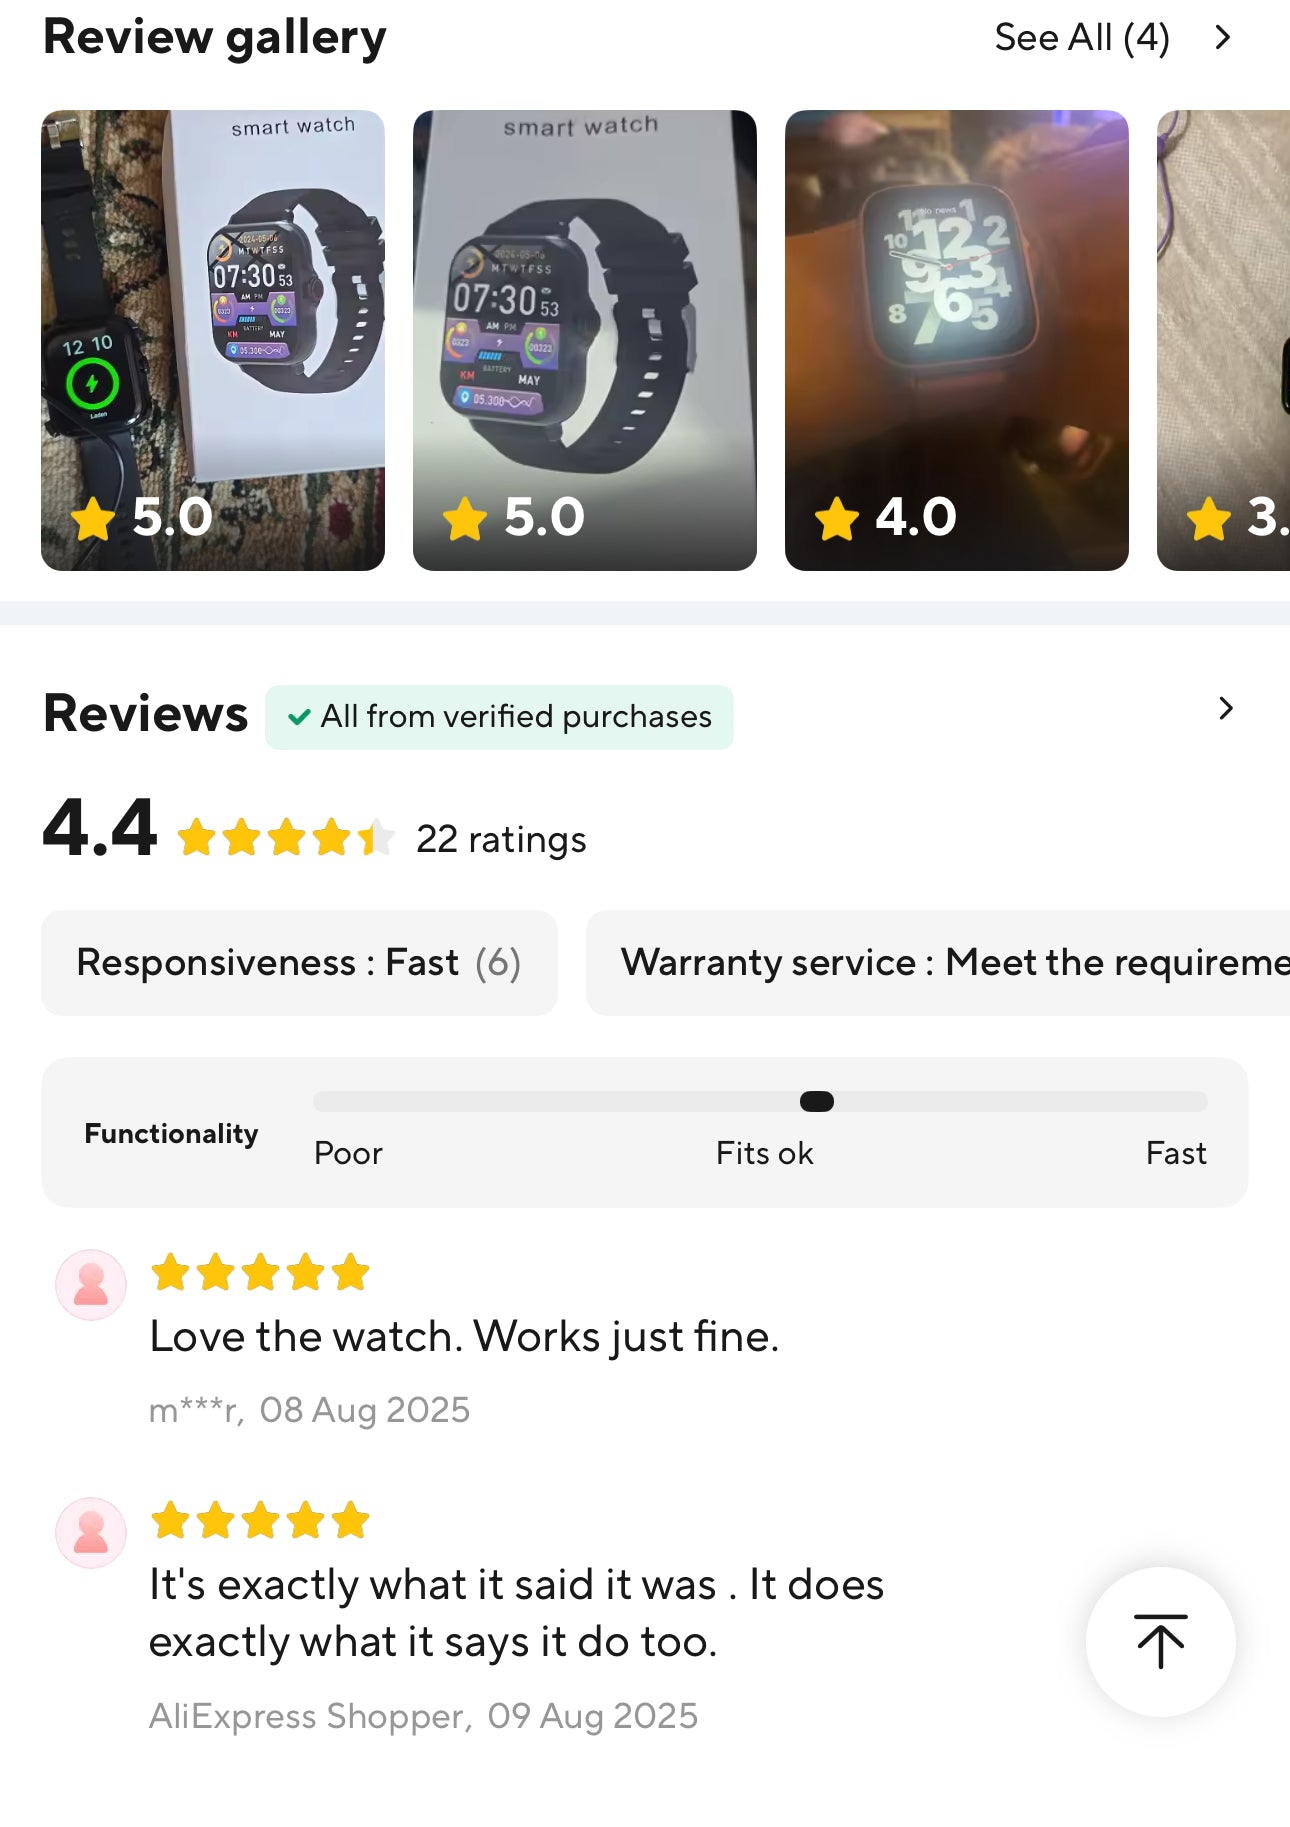Viewport: 1290px width, 1827px height.
Task: Click the 22 ratings count
Action: point(501,839)
